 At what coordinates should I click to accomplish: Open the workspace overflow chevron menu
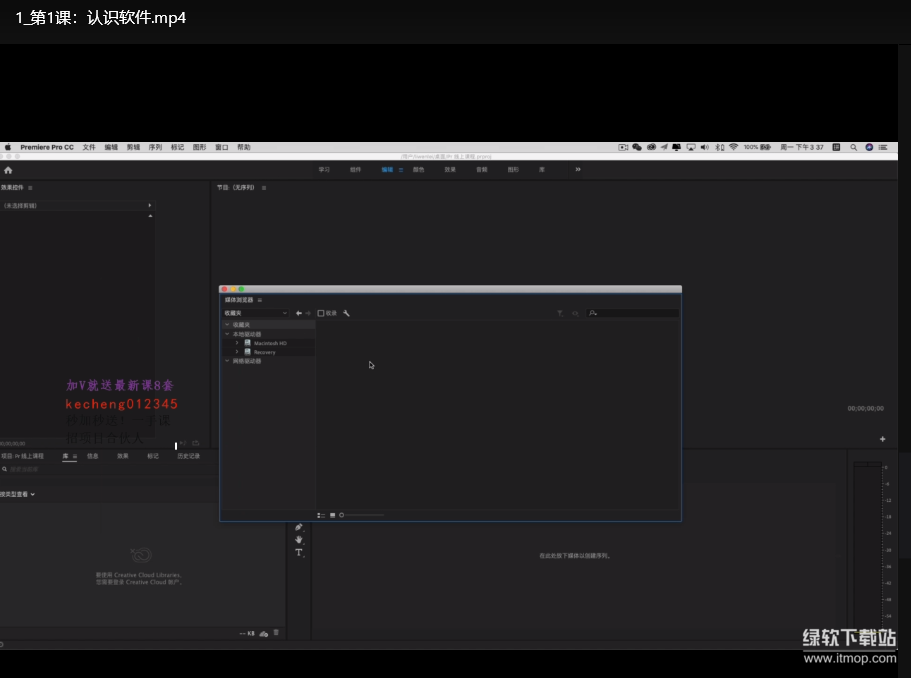click(x=578, y=170)
